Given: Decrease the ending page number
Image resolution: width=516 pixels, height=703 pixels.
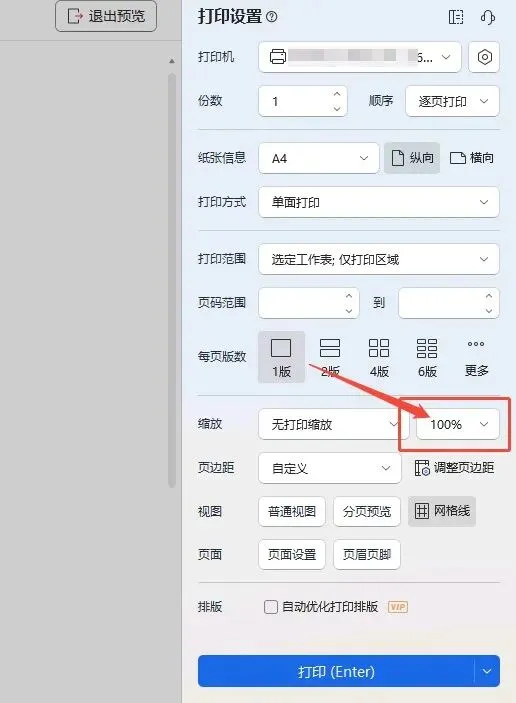Looking at the screenshot, I should [489, 311].
